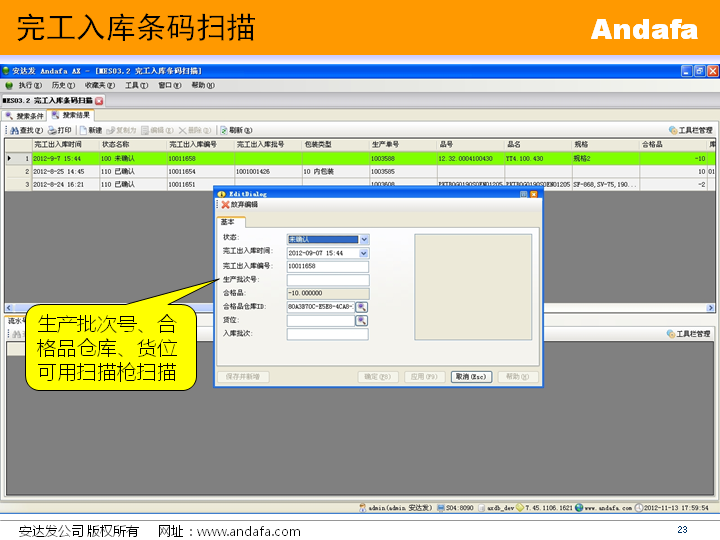Click the 查找 search toolbar icon
720x540 pixels.
point(12,130)
